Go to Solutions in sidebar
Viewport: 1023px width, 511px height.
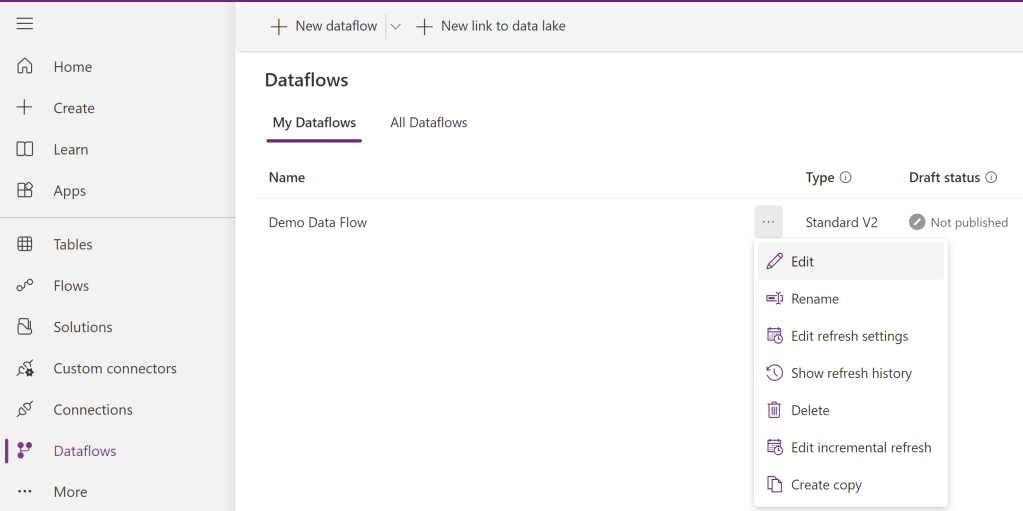click(x=82, y=327)
